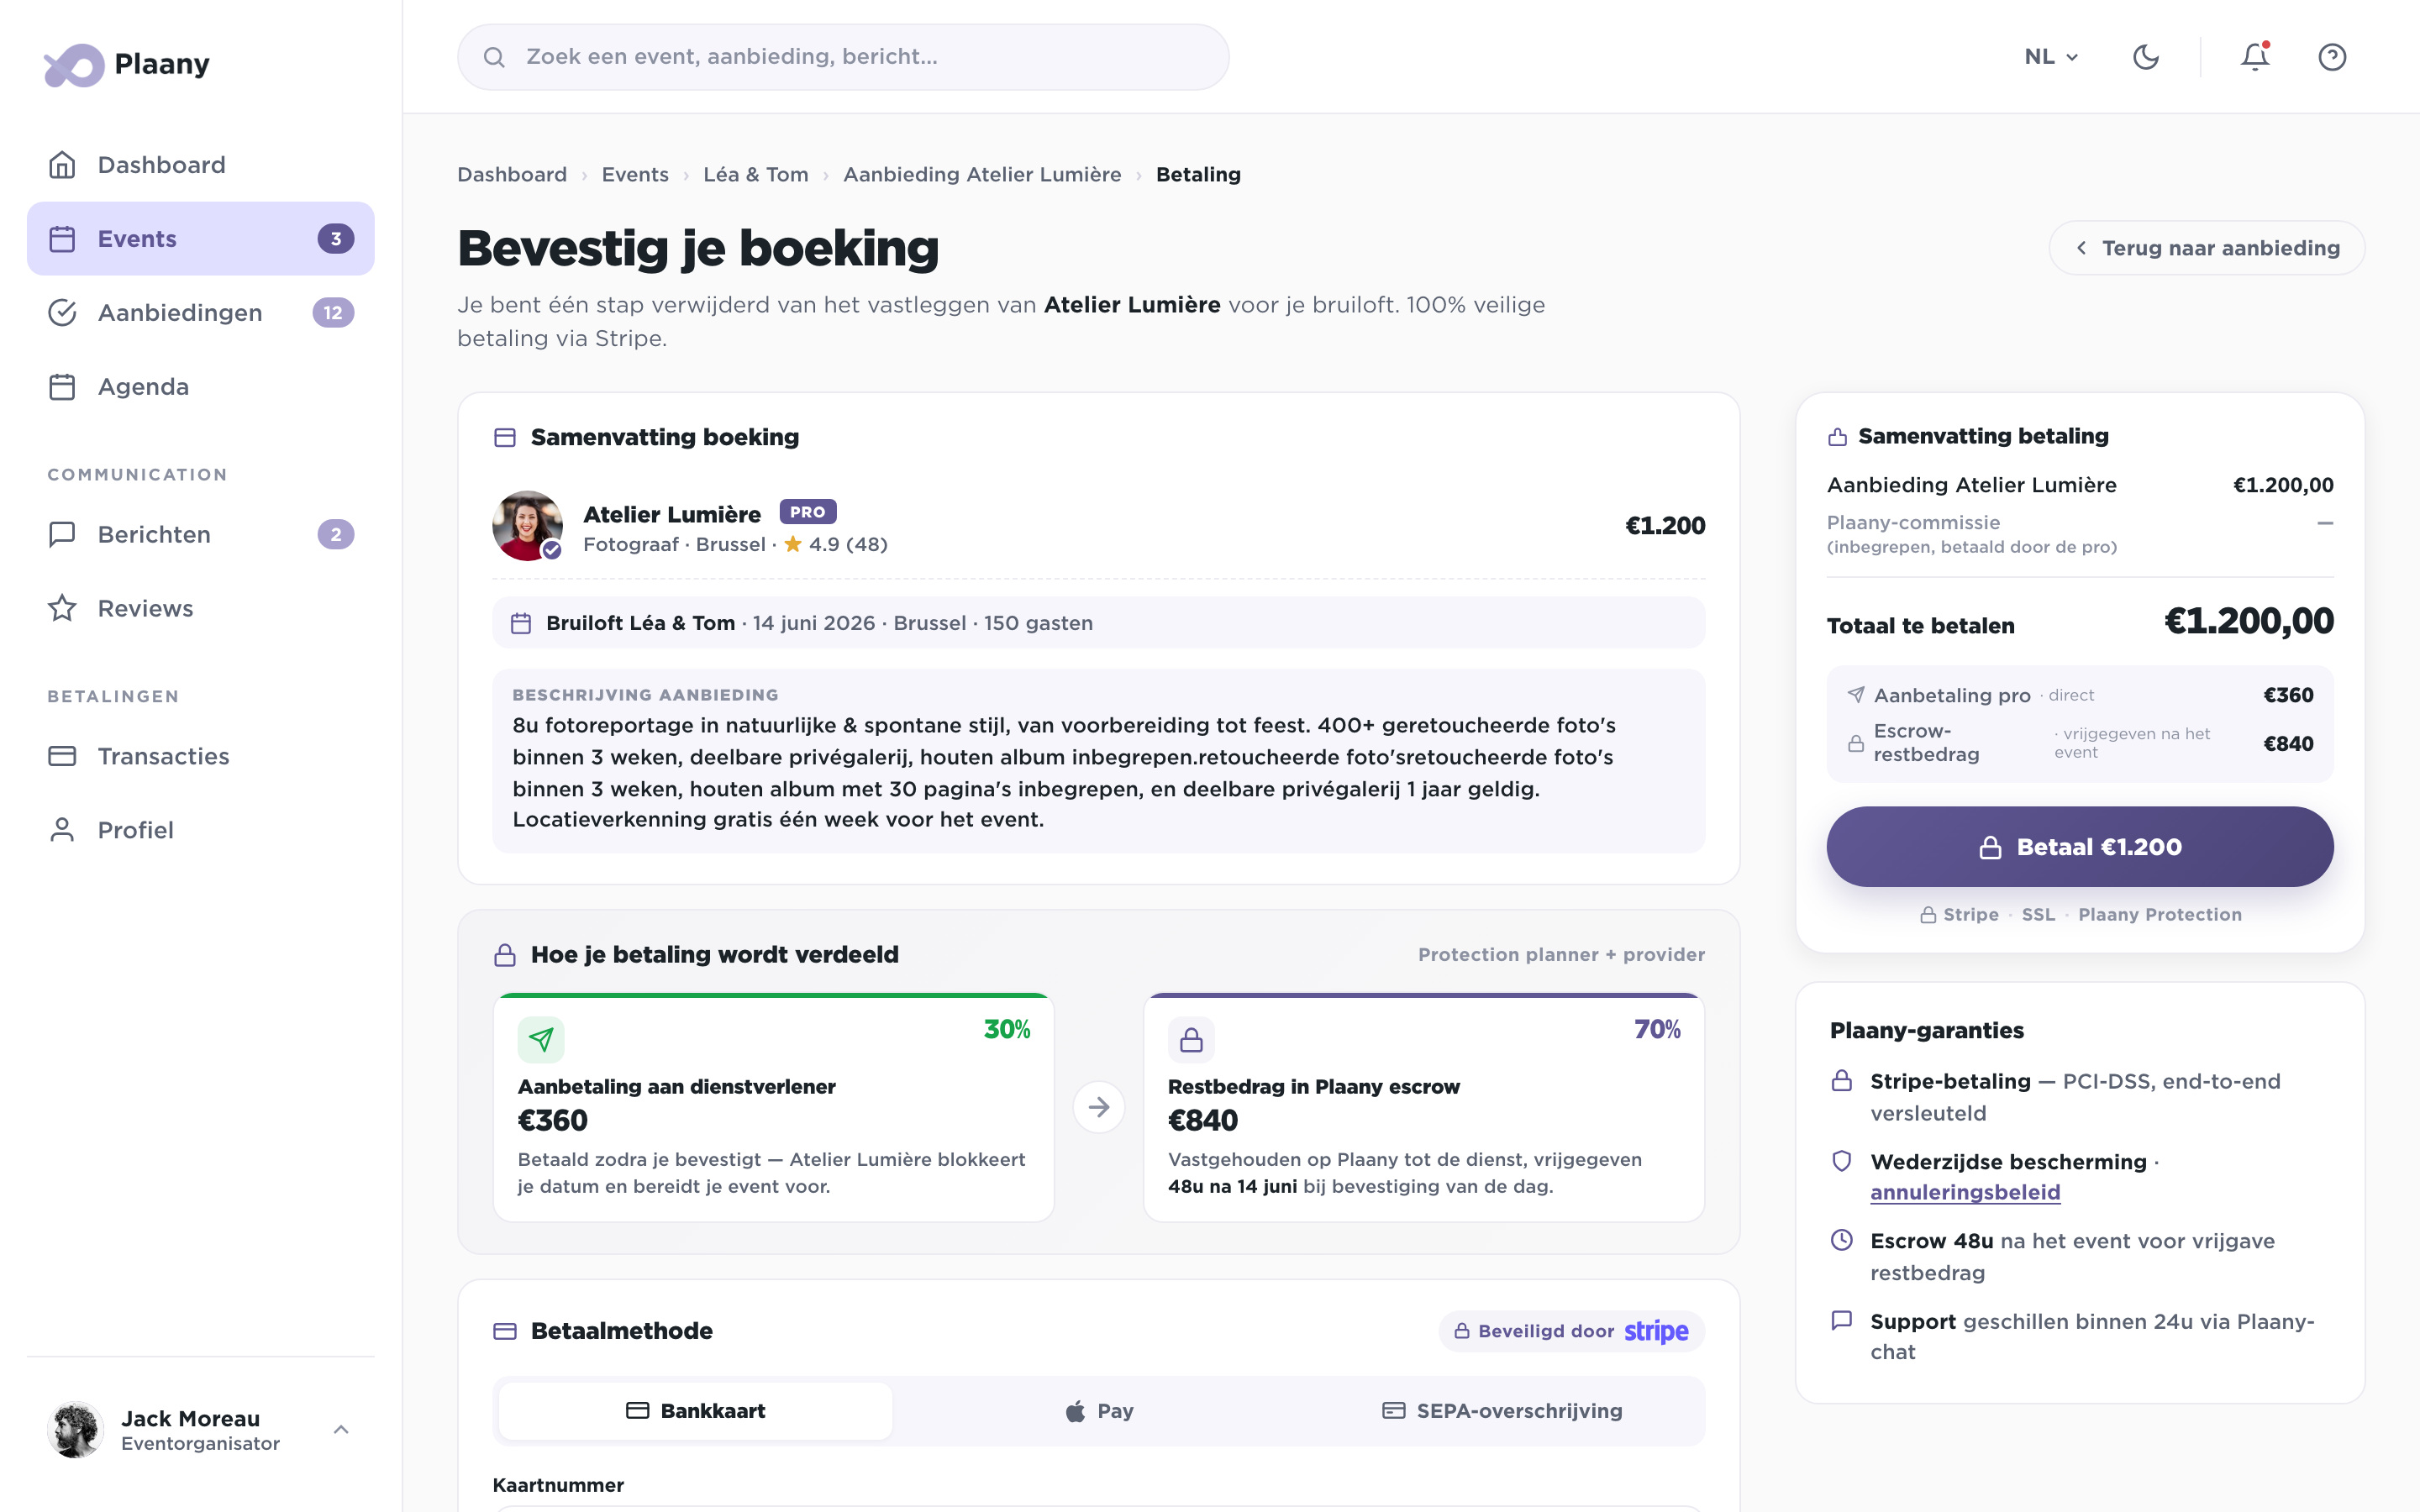Go to Aanbieding Atelier Lumière breadcrumb
The height and width of the screenshot is (1512, 2420).
click(x=982, y=175)
